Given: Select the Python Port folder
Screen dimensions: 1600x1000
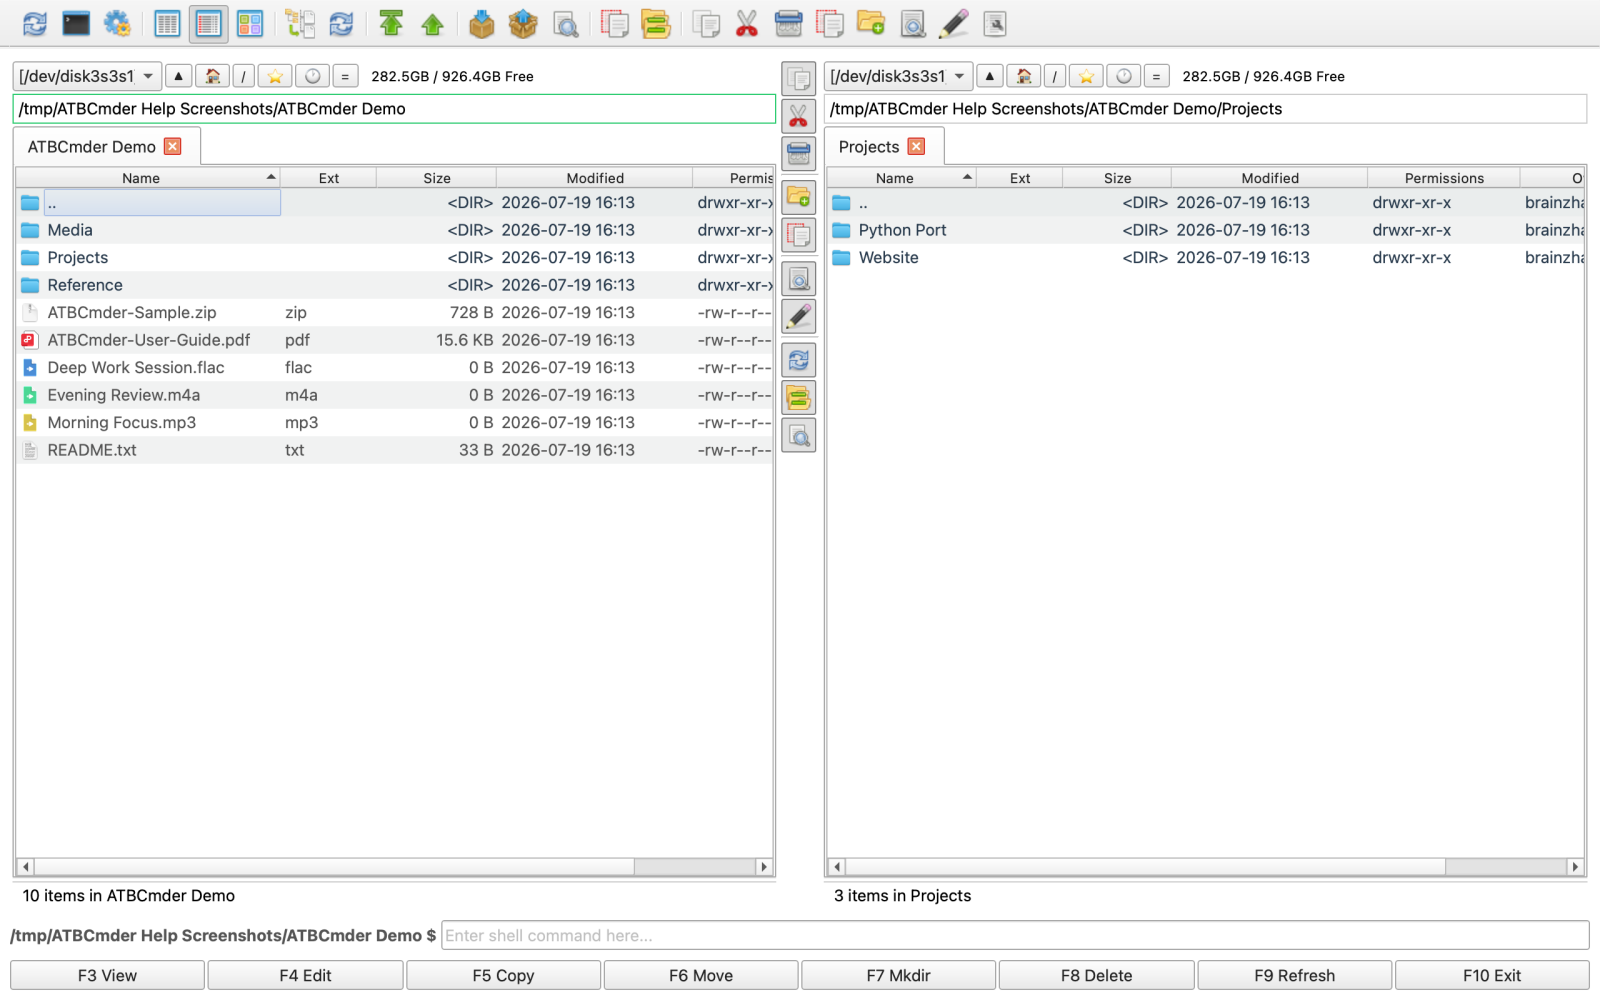Looking at the screenshot, I should 1205,230.
